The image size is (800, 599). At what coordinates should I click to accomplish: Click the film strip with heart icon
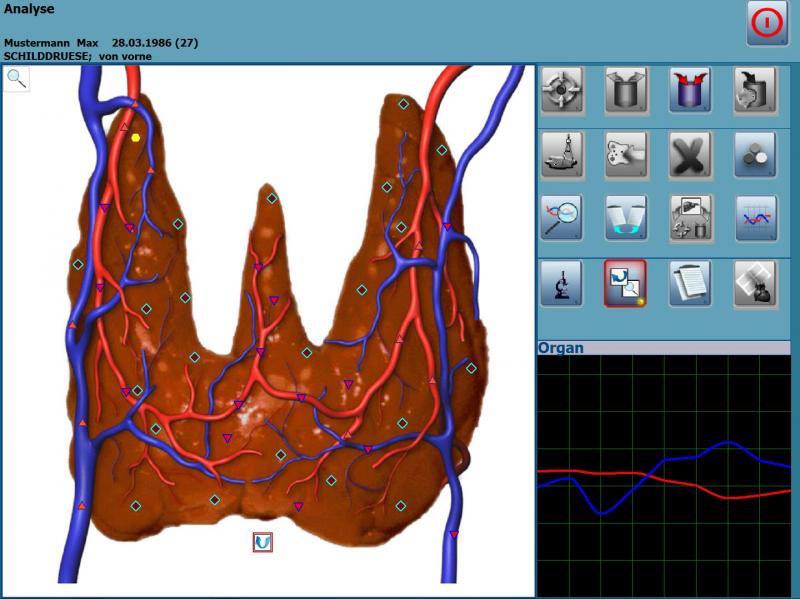(x=755, y=284)
